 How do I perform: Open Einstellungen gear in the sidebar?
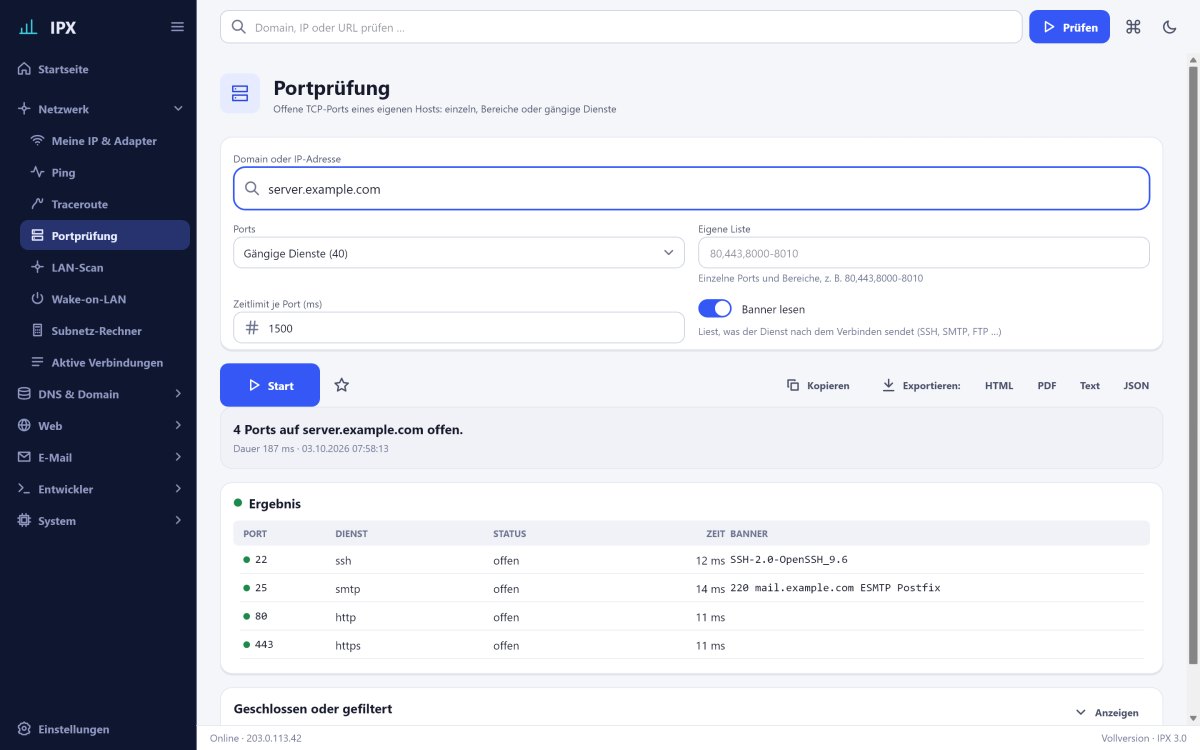(x=24, y=729)
